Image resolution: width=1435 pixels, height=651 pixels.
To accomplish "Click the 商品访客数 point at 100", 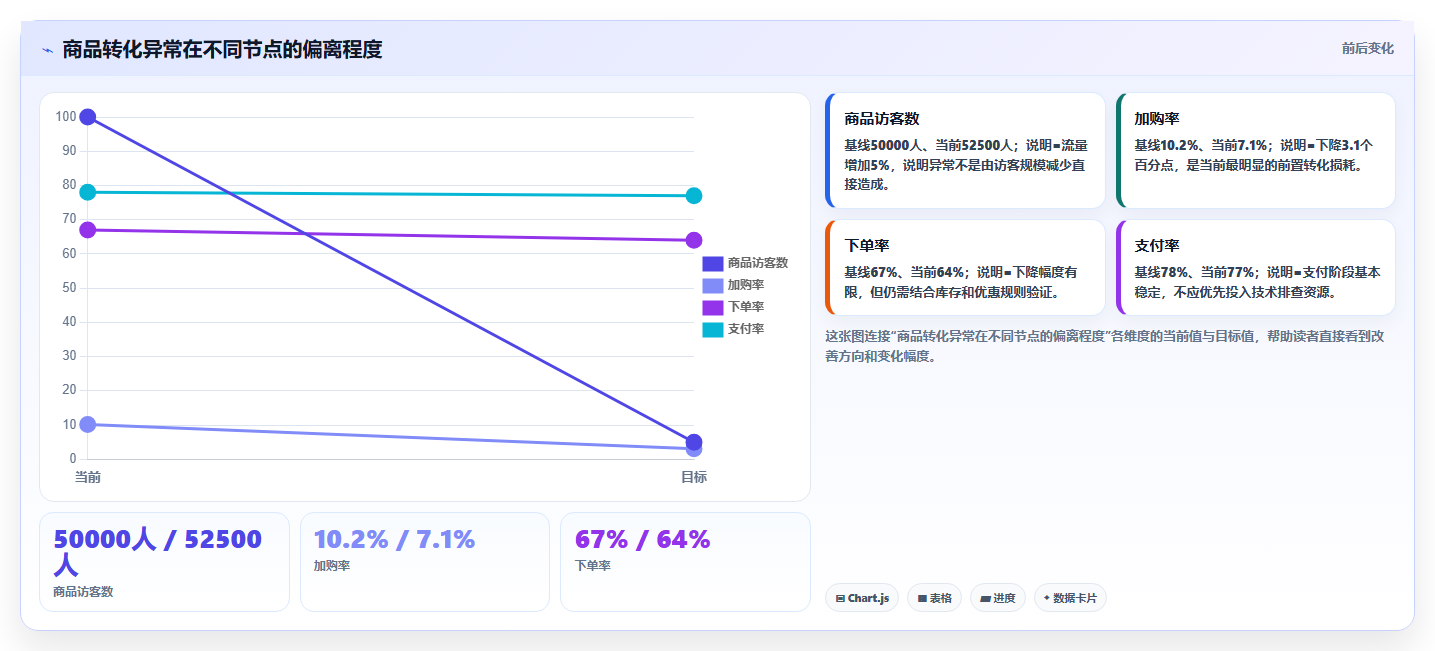I will click(88, 117).
